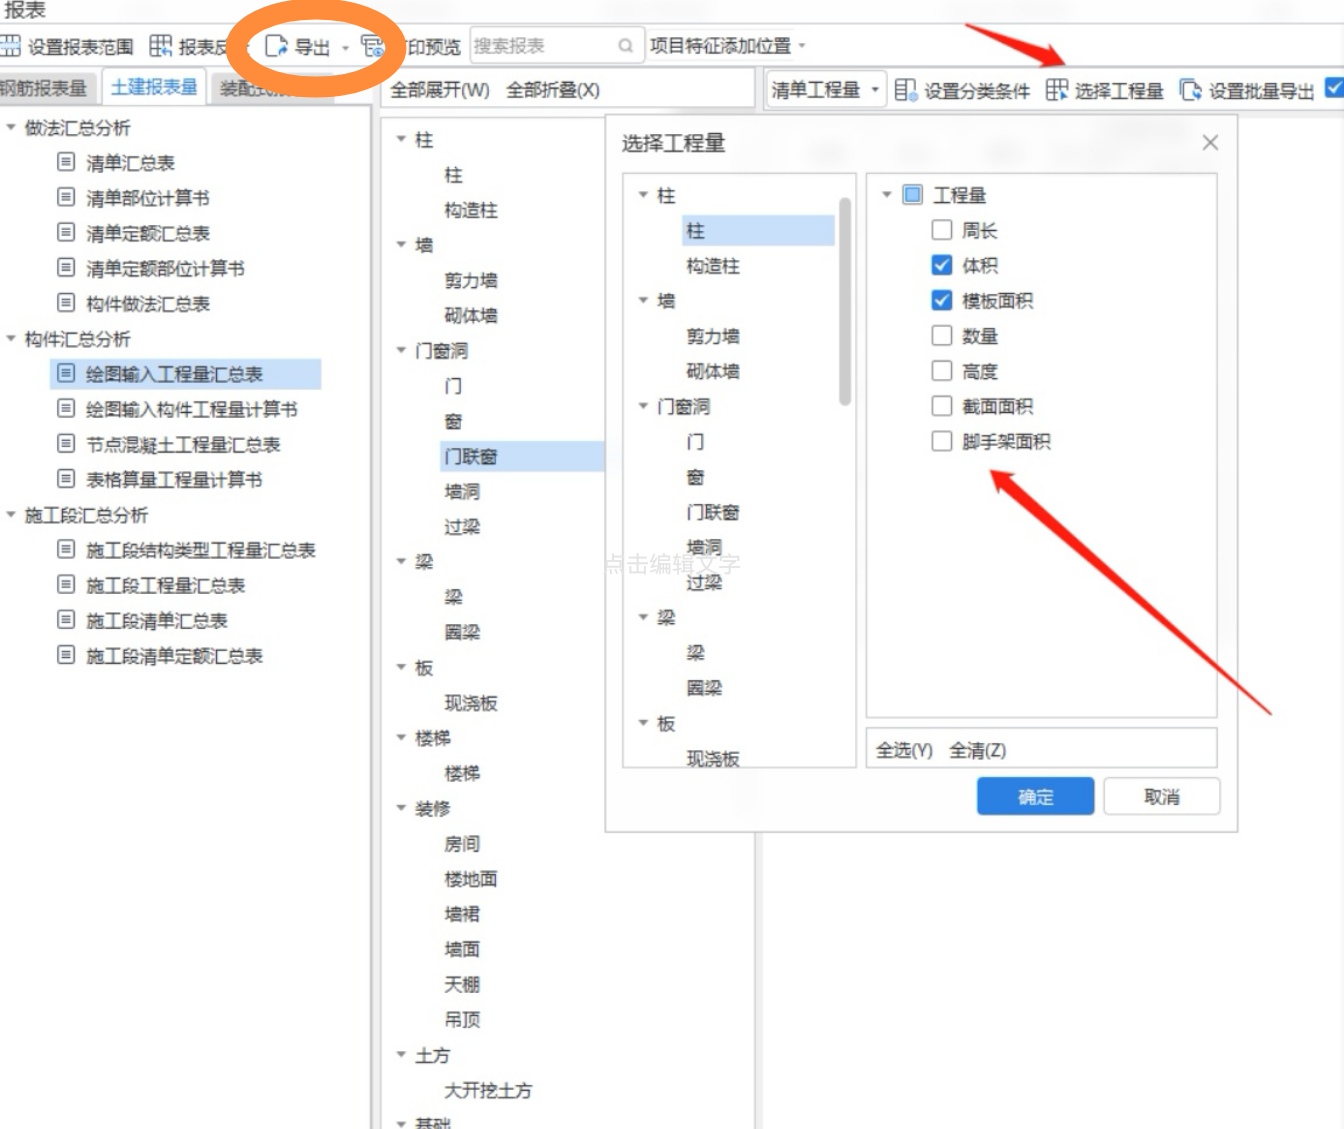This screenshot has height=1129, width=1344.
Task: Check the 截面面积 checkbox
Action: pos(941,406)
